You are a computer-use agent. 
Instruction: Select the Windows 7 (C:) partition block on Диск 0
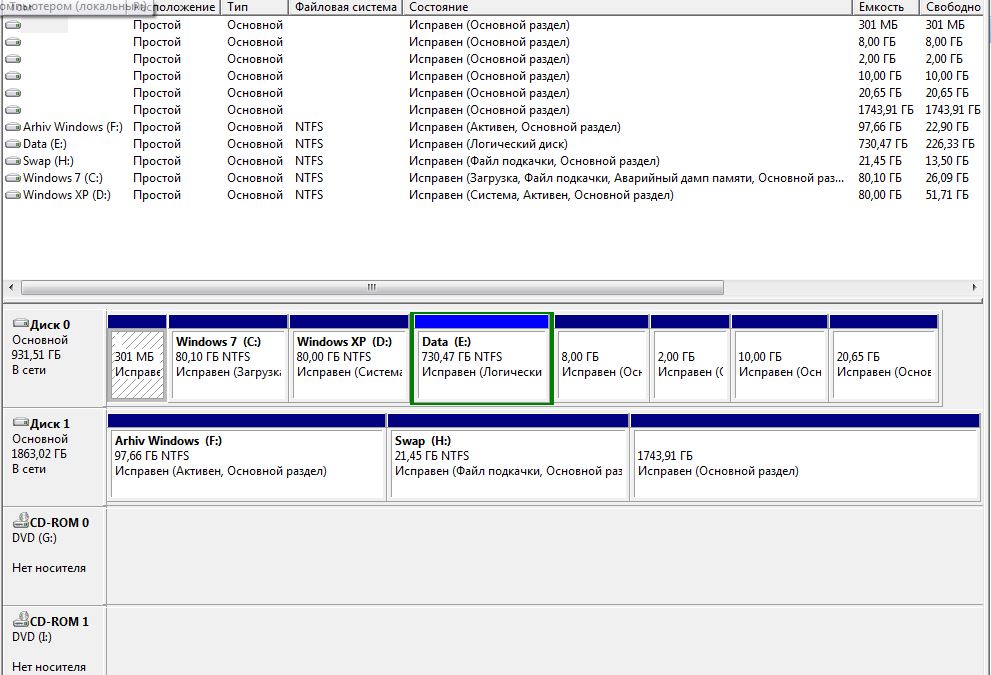point(228,358)
